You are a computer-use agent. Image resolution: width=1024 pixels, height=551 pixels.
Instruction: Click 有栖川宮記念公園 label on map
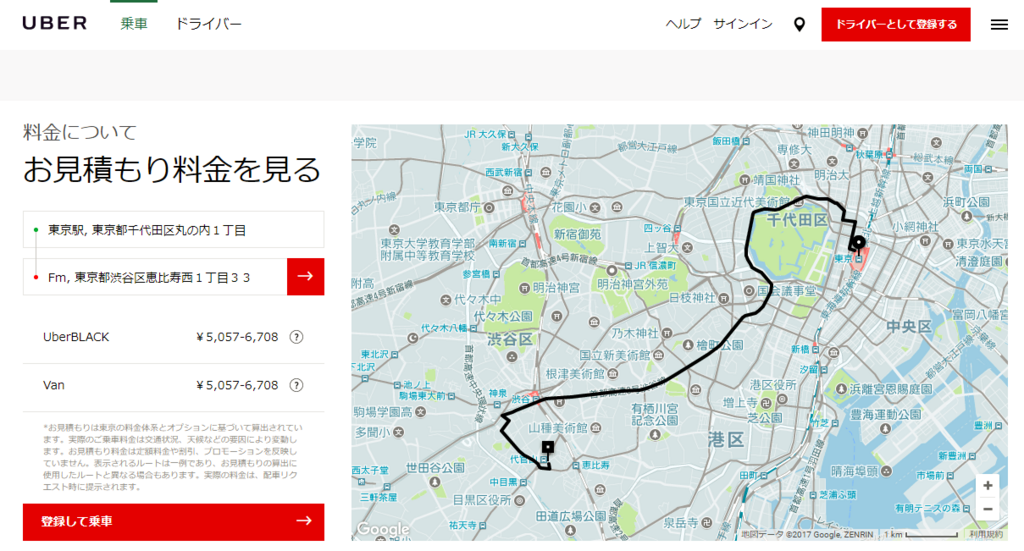click(654, 414)
